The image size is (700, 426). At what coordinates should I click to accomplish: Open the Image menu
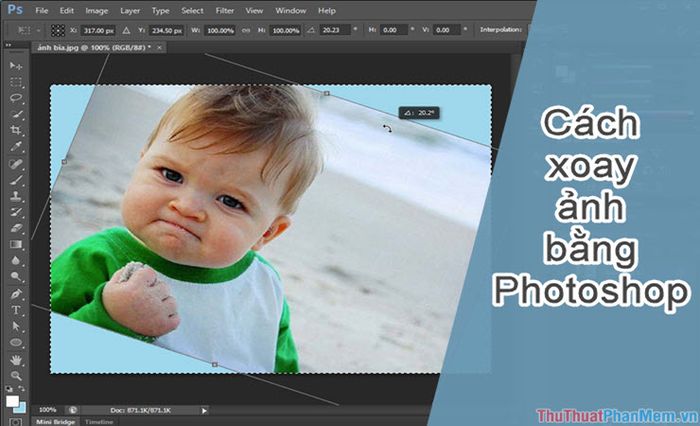97,10
